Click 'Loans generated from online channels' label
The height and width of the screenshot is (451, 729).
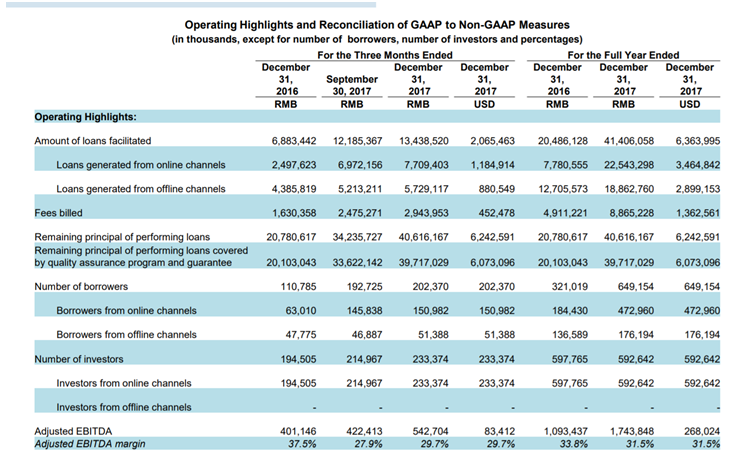click(x=141, y=165)
